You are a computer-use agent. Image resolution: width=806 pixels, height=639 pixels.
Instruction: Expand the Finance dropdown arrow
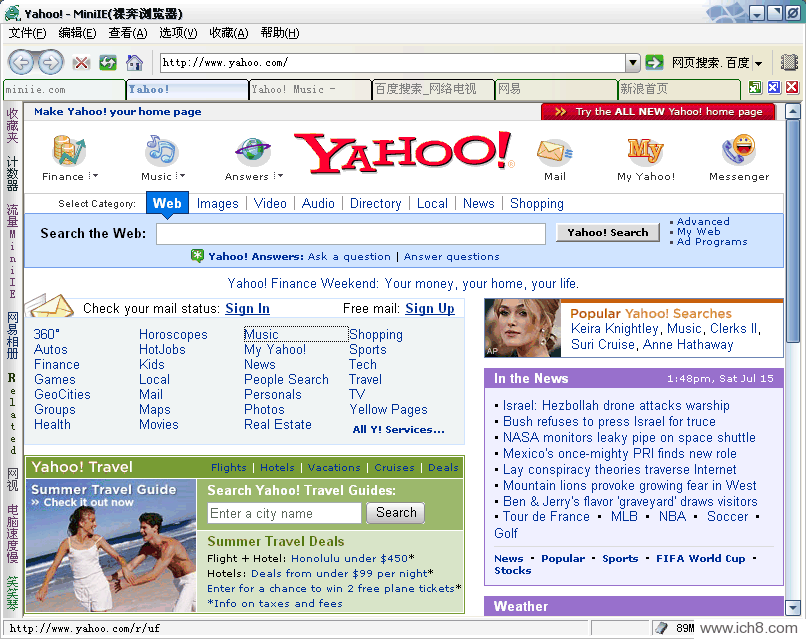94,176
